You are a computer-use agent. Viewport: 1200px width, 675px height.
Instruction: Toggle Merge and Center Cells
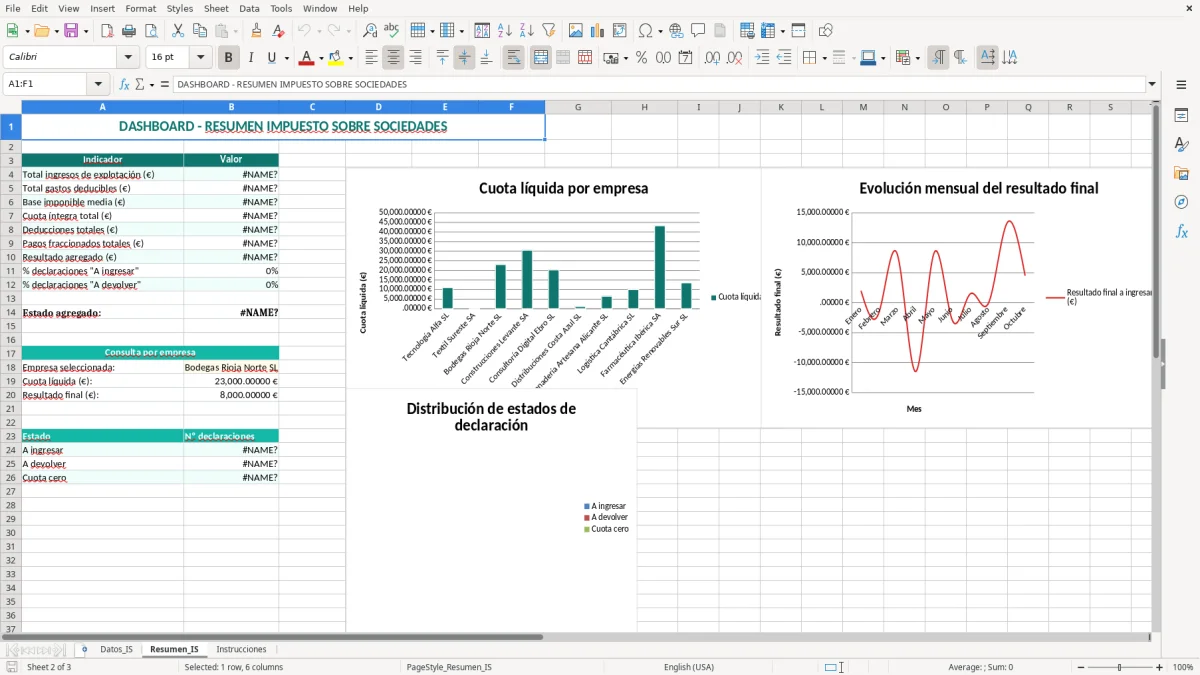click(541, 58)
